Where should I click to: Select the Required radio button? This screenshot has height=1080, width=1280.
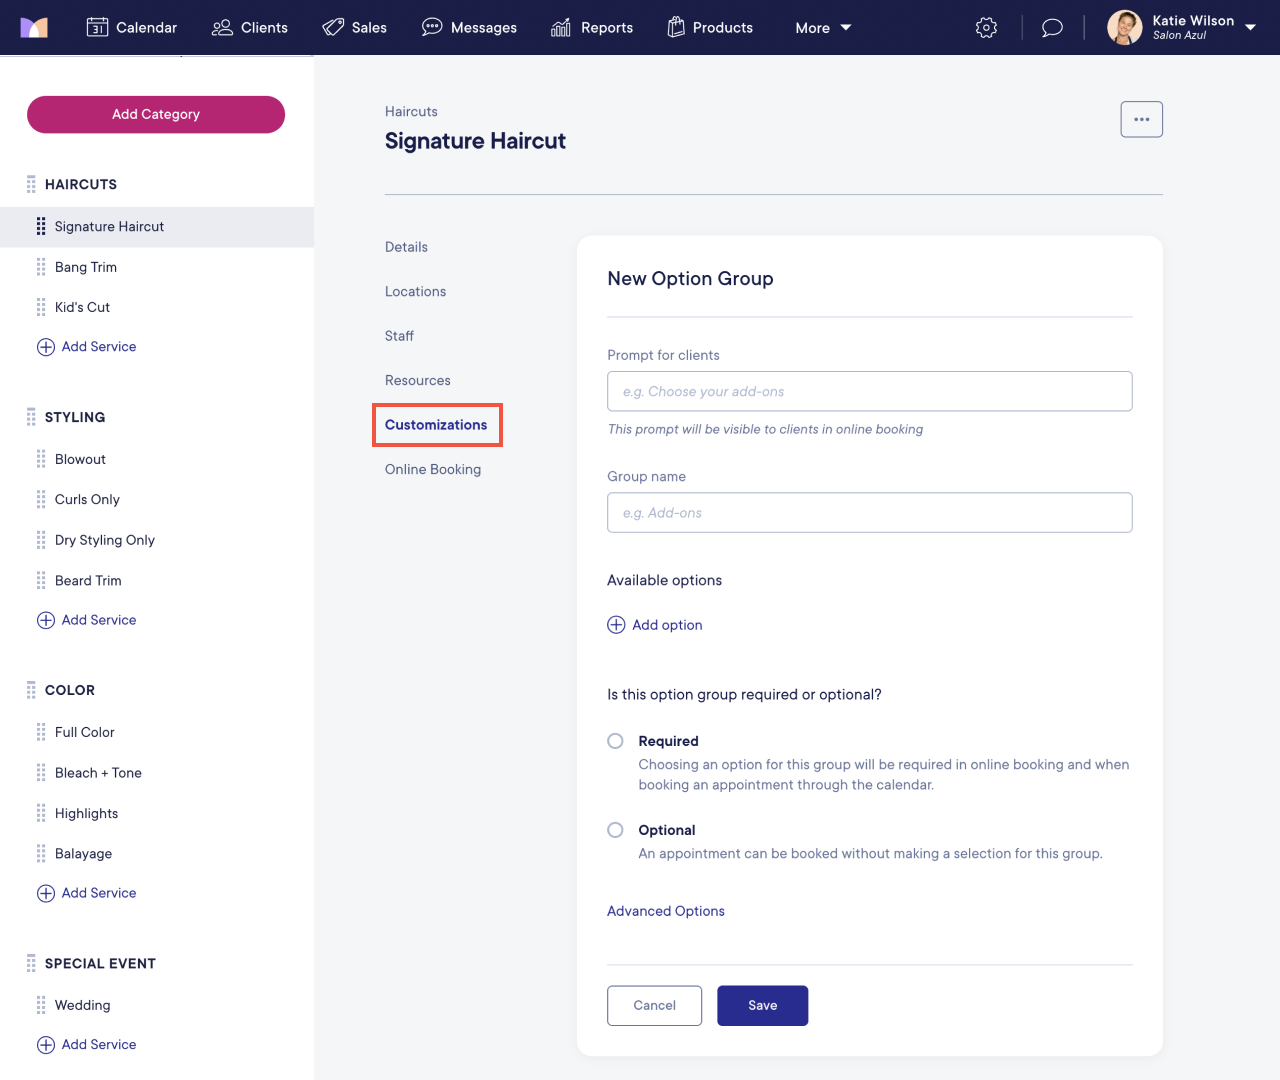(615, 740)
